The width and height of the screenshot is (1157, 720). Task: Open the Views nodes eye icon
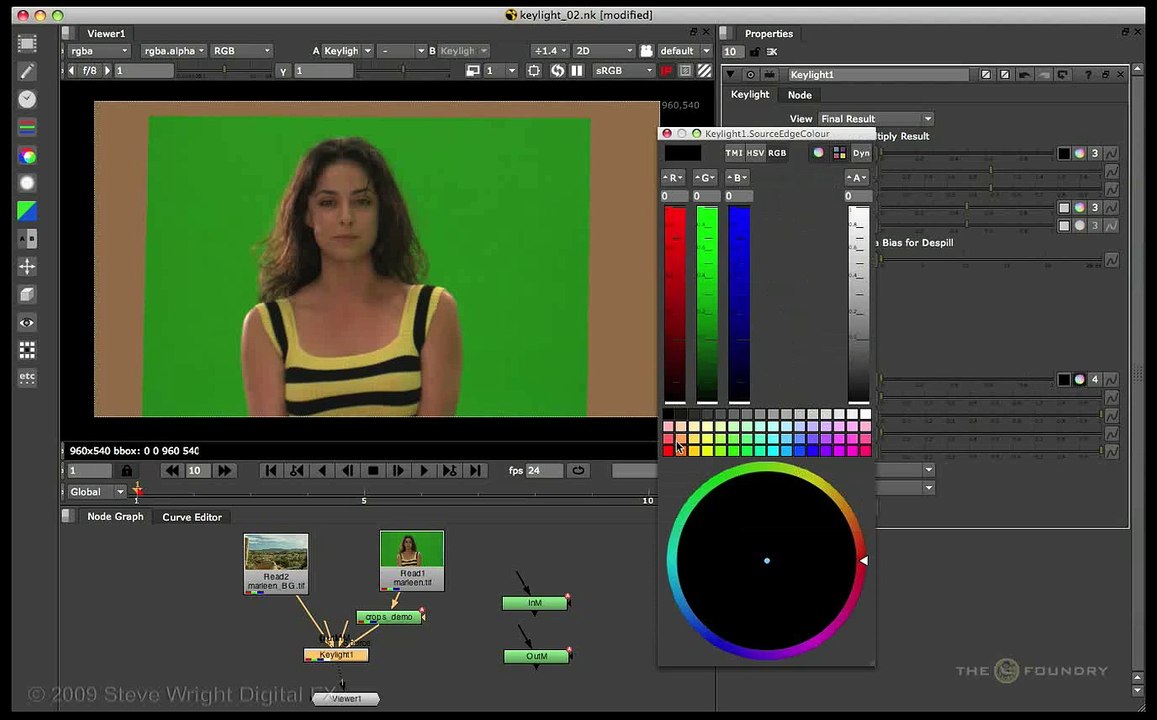click(27, 322)
